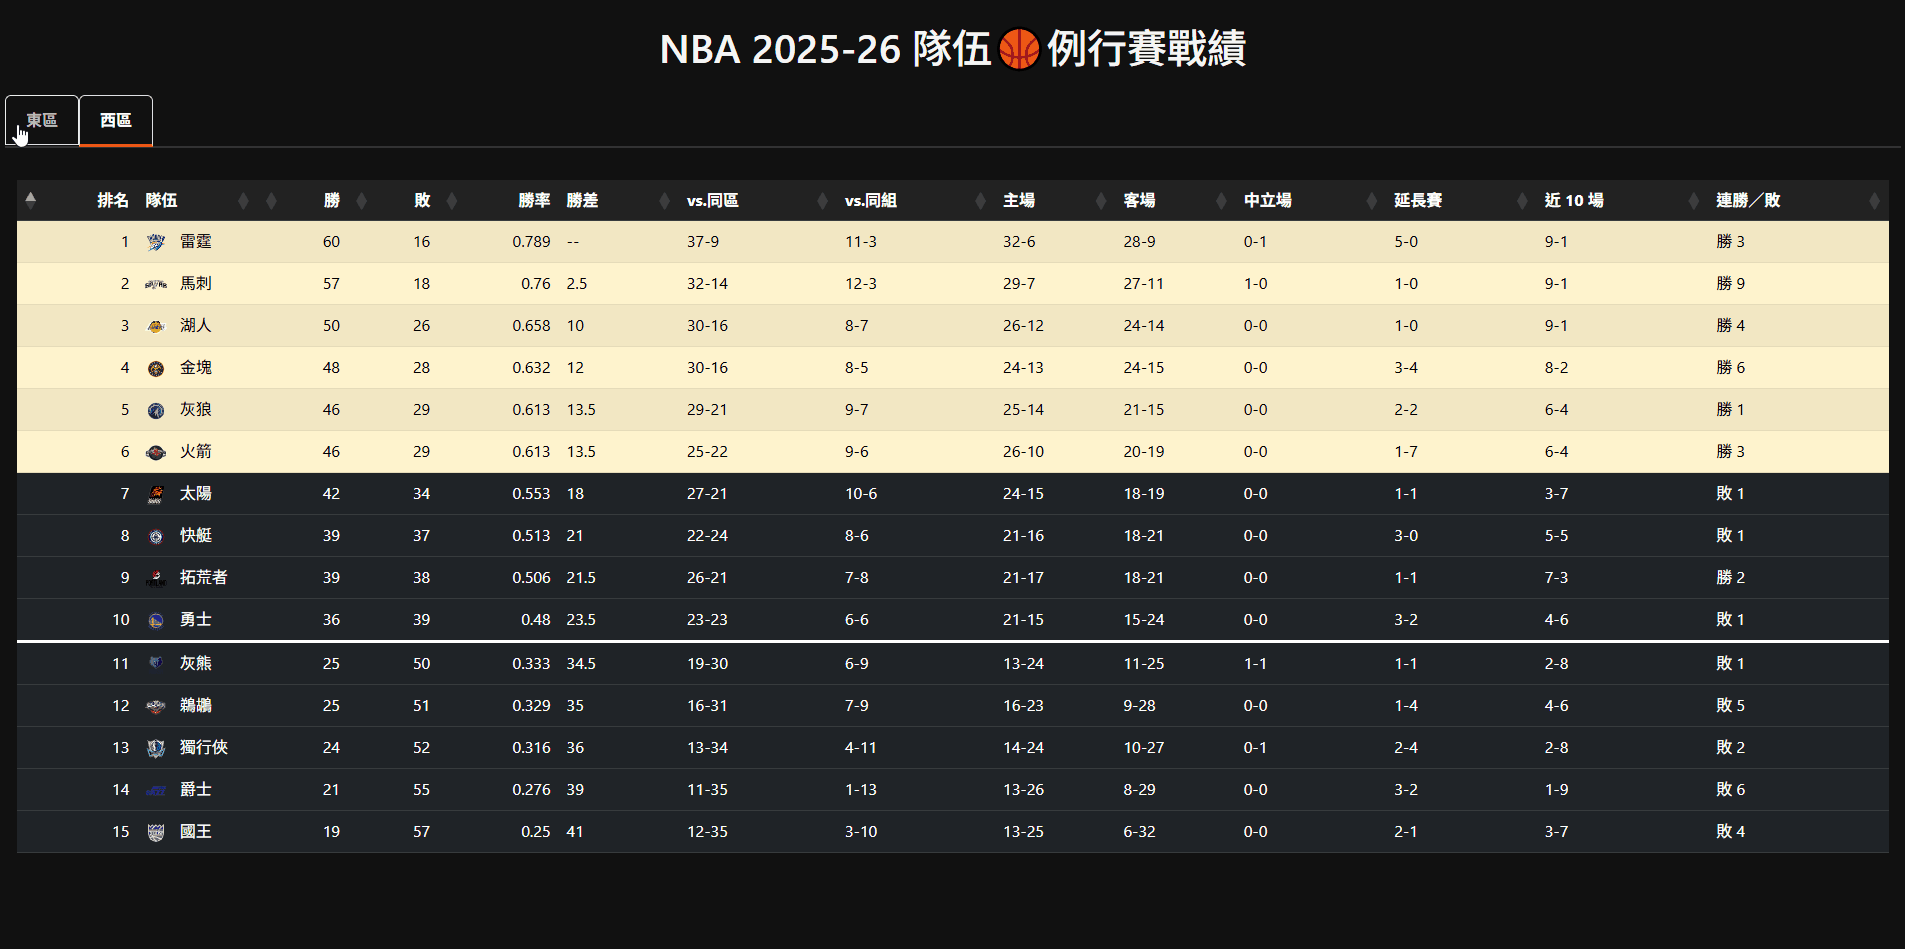Screen dimensions: 1905x949
Task: Click team name 國王
Action: [x=195, y=831]
